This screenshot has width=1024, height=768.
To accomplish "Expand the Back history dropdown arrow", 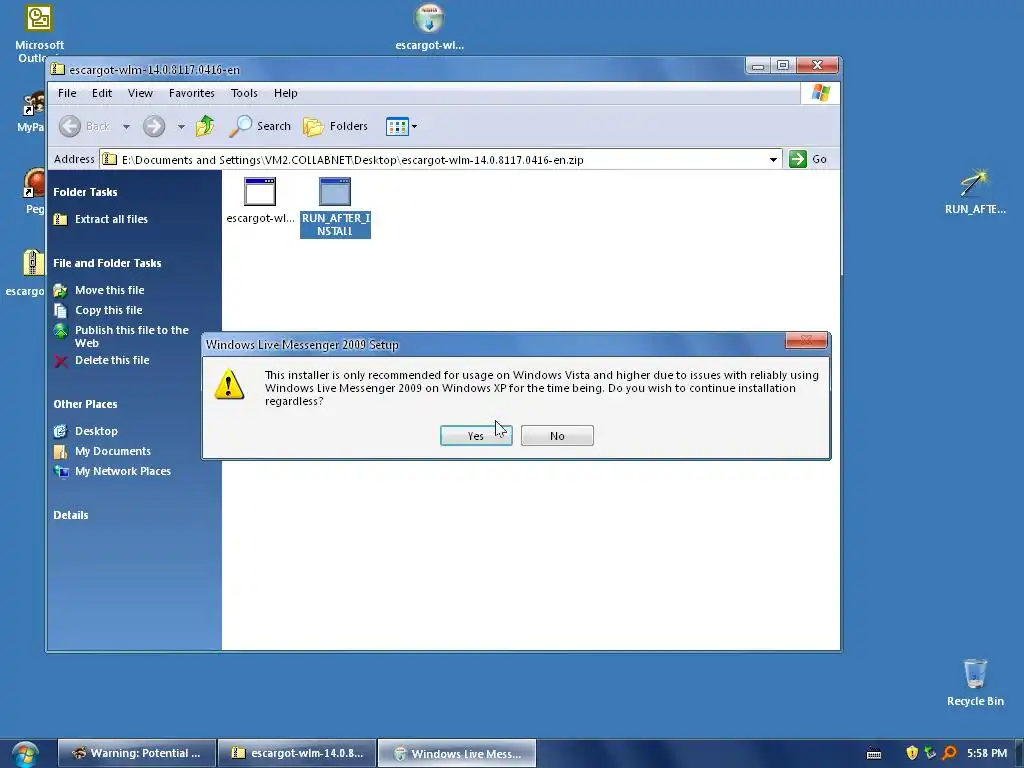I will (126, 127).
